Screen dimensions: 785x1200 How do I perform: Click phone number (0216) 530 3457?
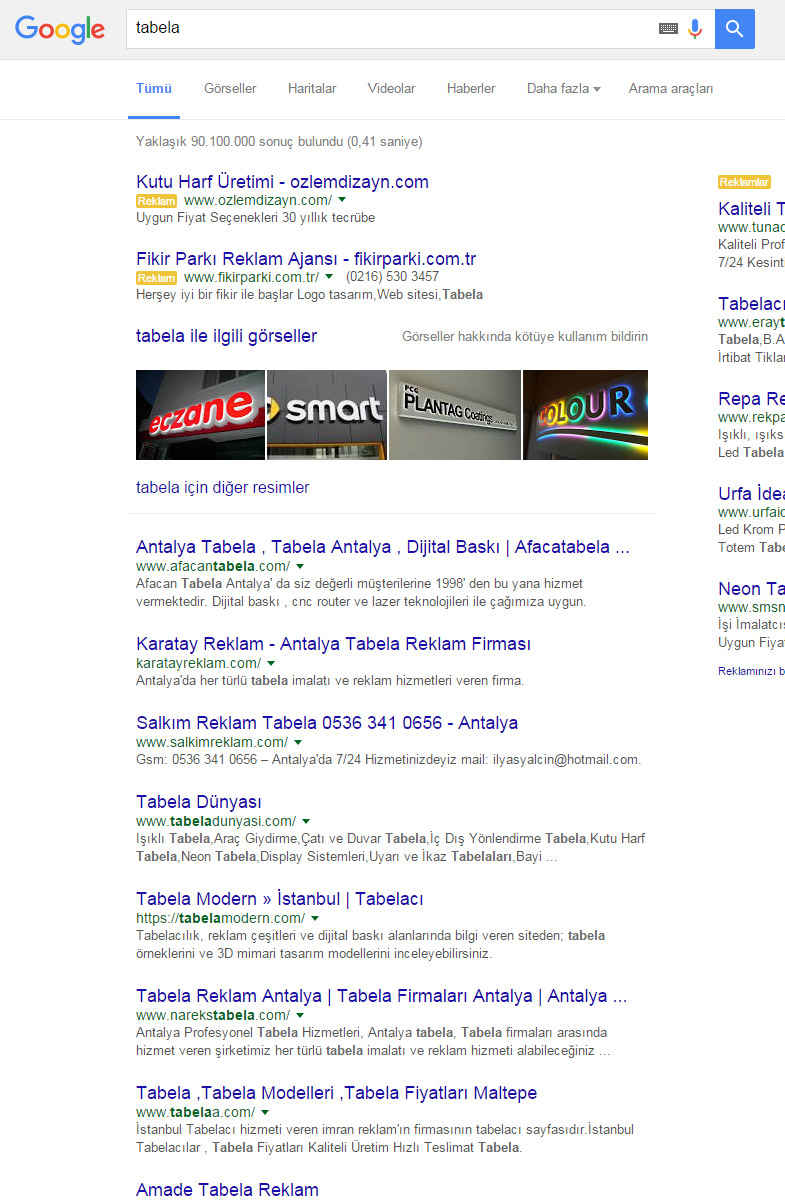(392, 277)
